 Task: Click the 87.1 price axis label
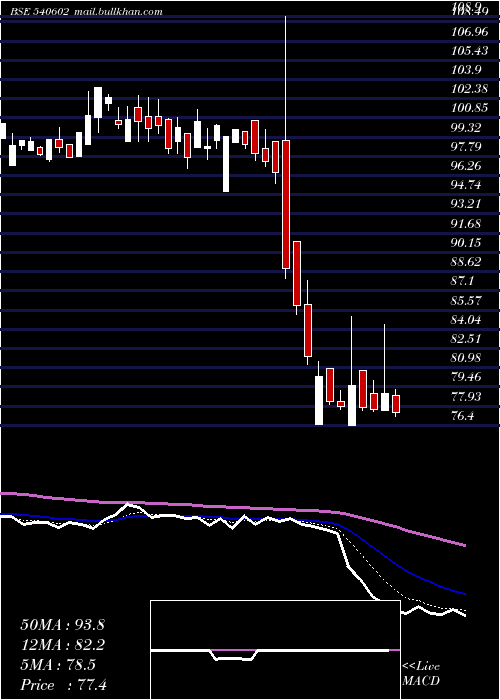coord(462,281)
